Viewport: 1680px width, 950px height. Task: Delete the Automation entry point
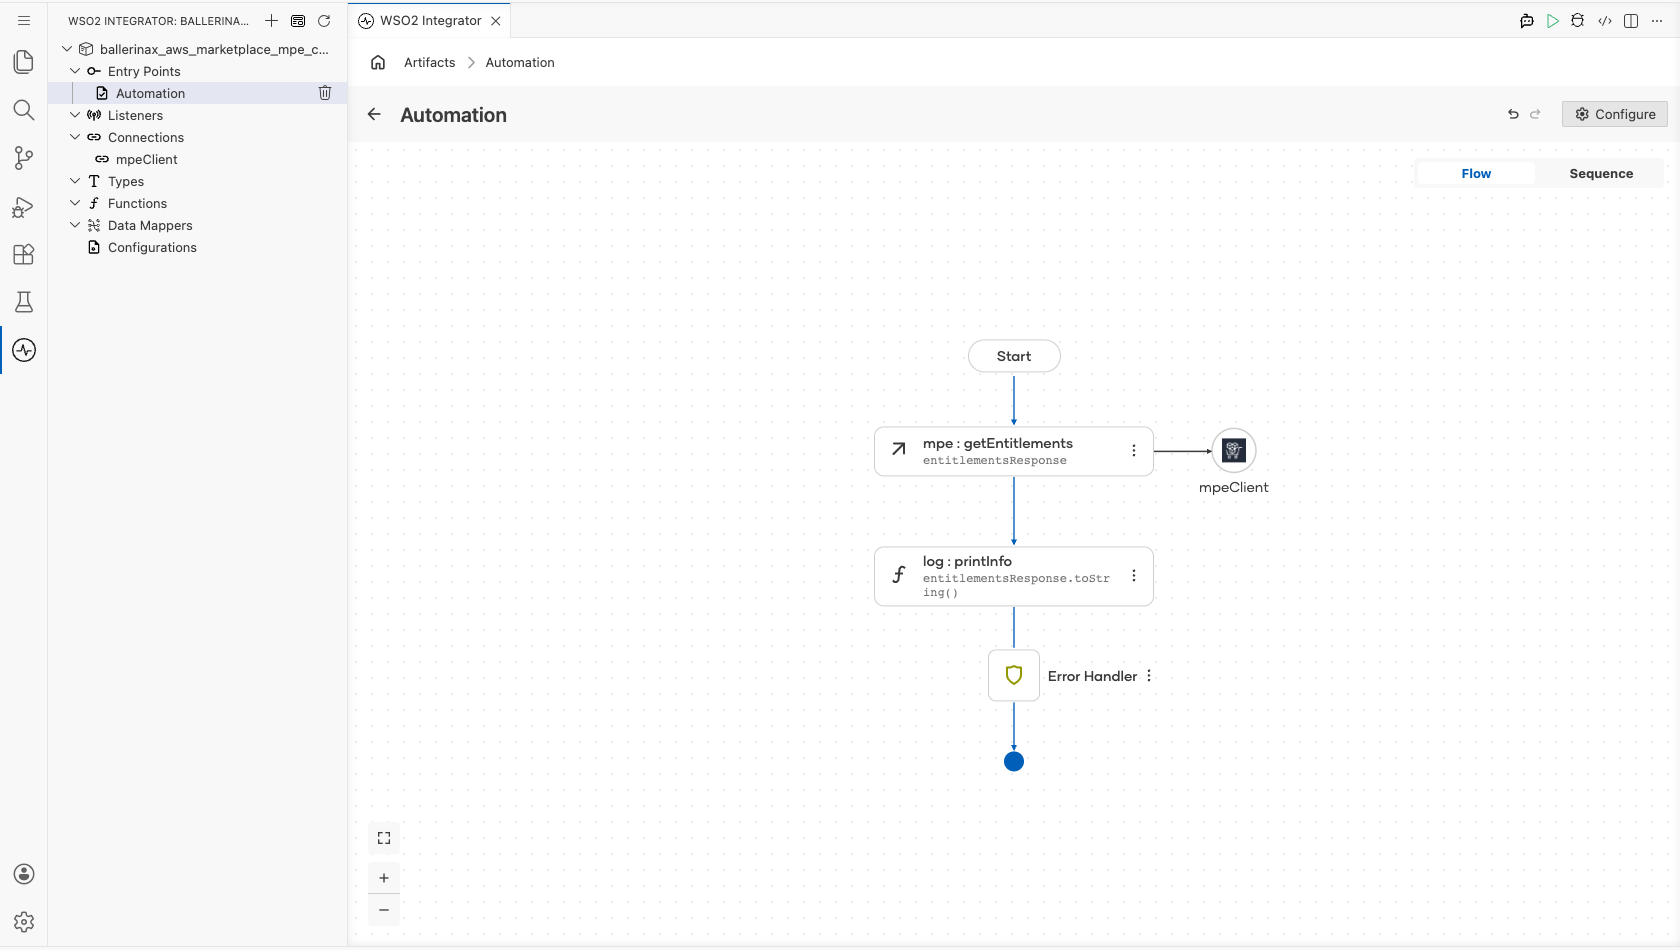point(325,93)
